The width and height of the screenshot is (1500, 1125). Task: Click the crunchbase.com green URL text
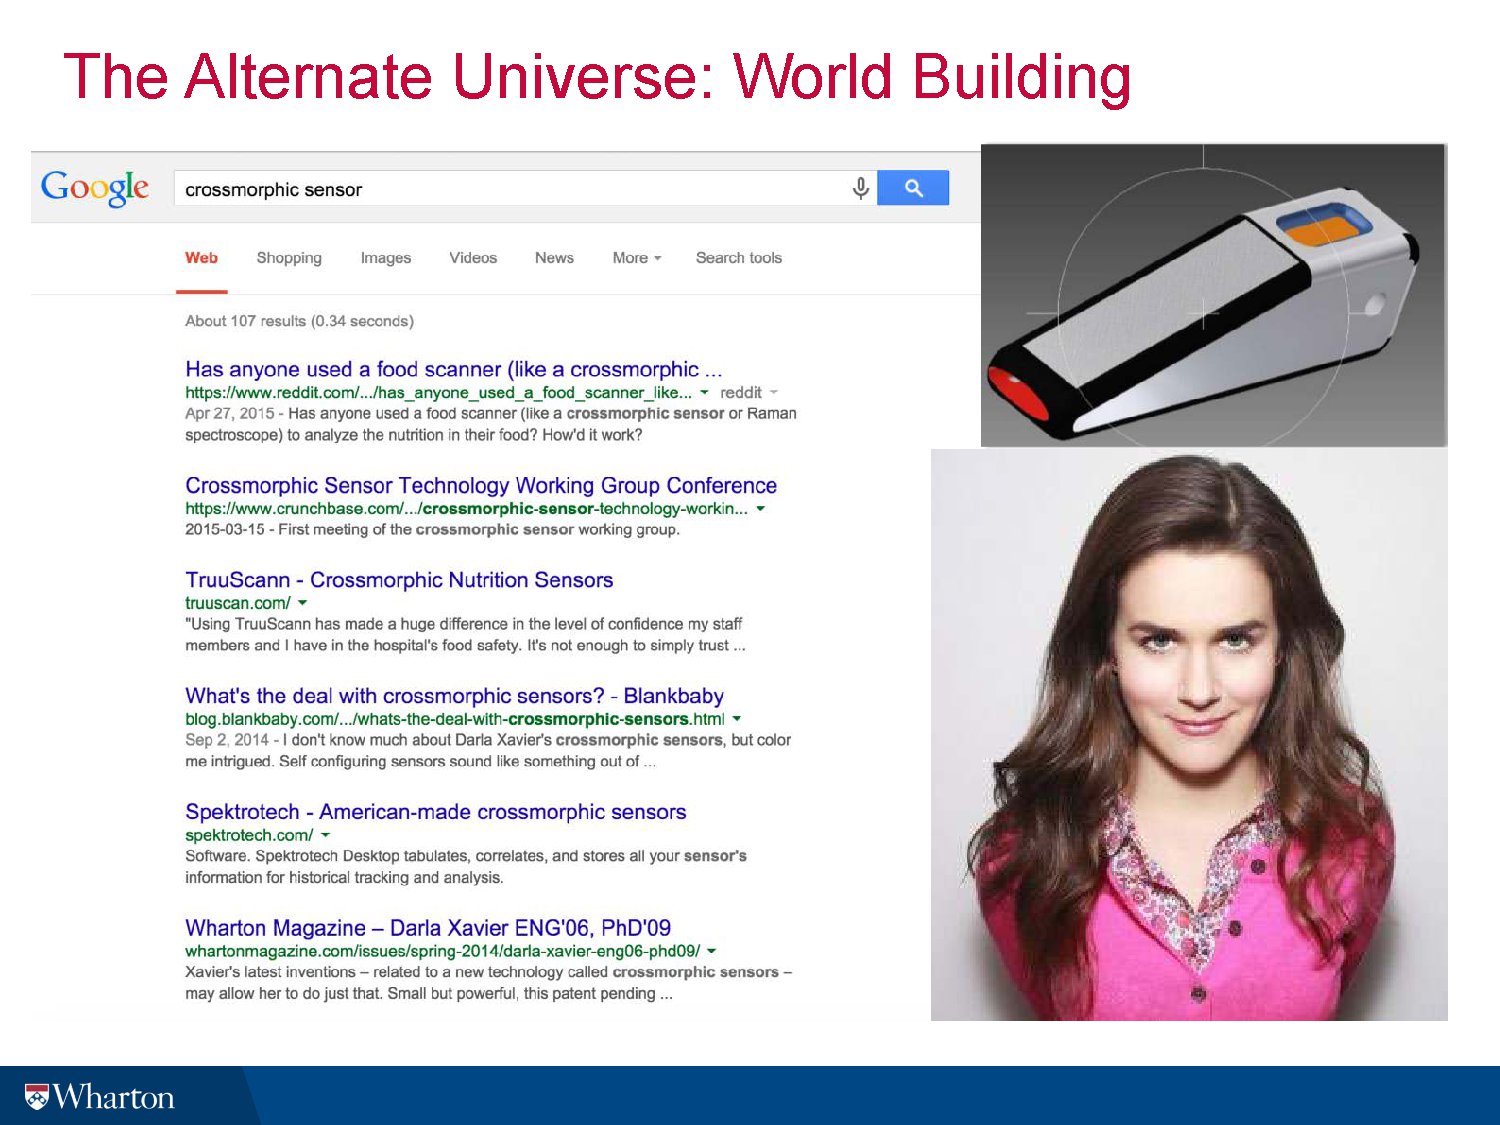pyautogui.click(x=466, y=509)
